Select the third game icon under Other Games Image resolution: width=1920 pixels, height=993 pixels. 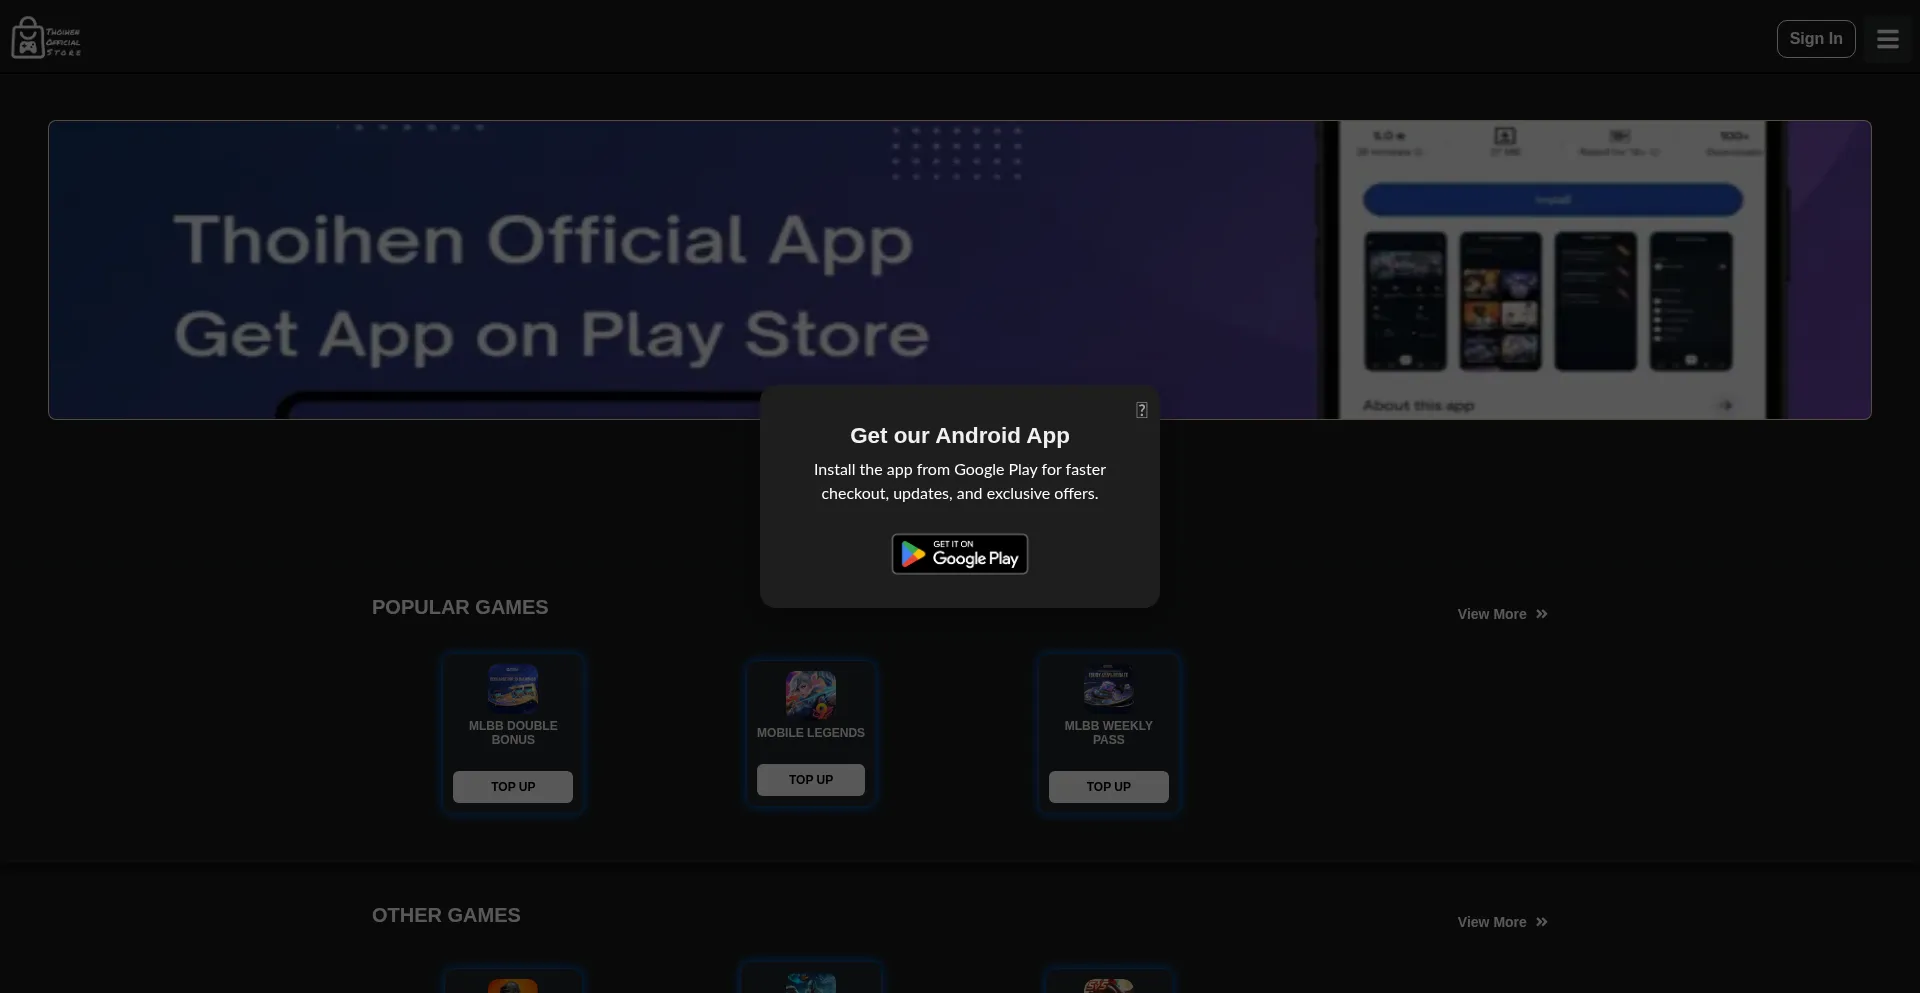(x=1108, y=985)
